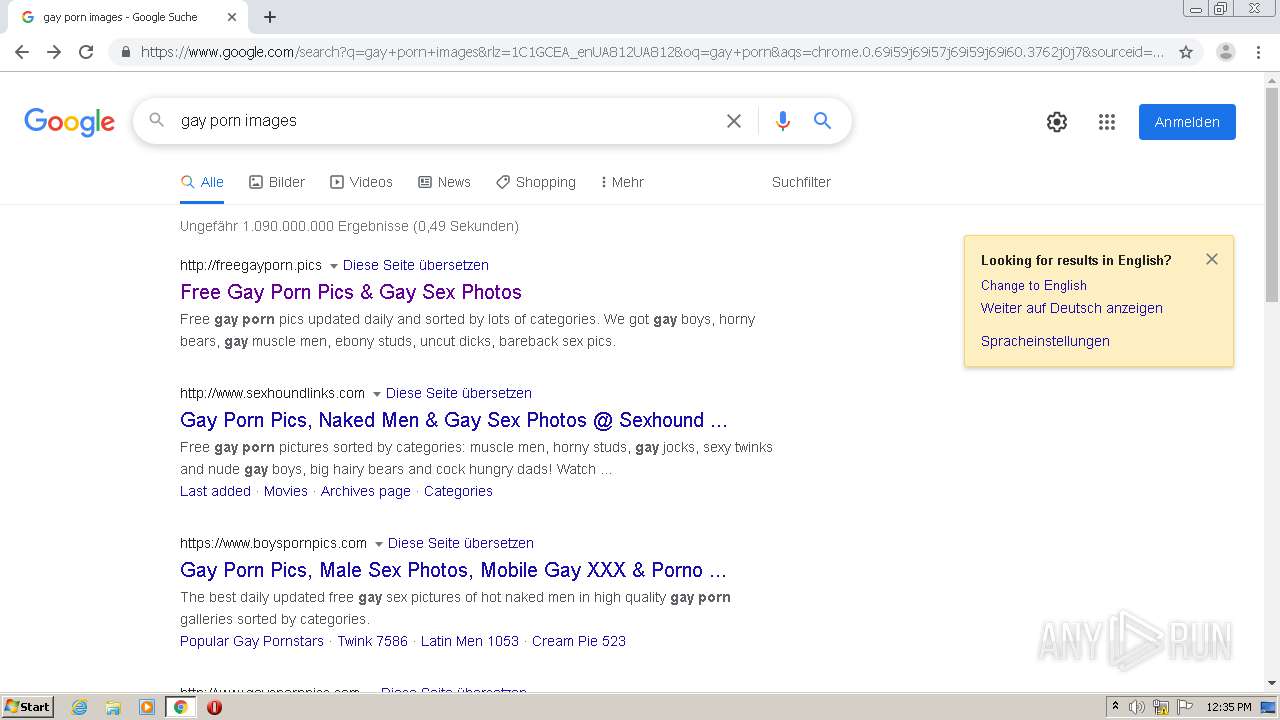Click the Chrome taskbar icon
The image size is (1280, 720).
point(180,707)
